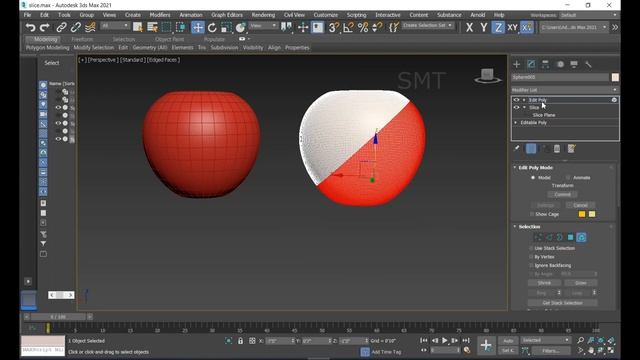
Task: Enable the Show Cage checkbox
Action: click(532, 214)
